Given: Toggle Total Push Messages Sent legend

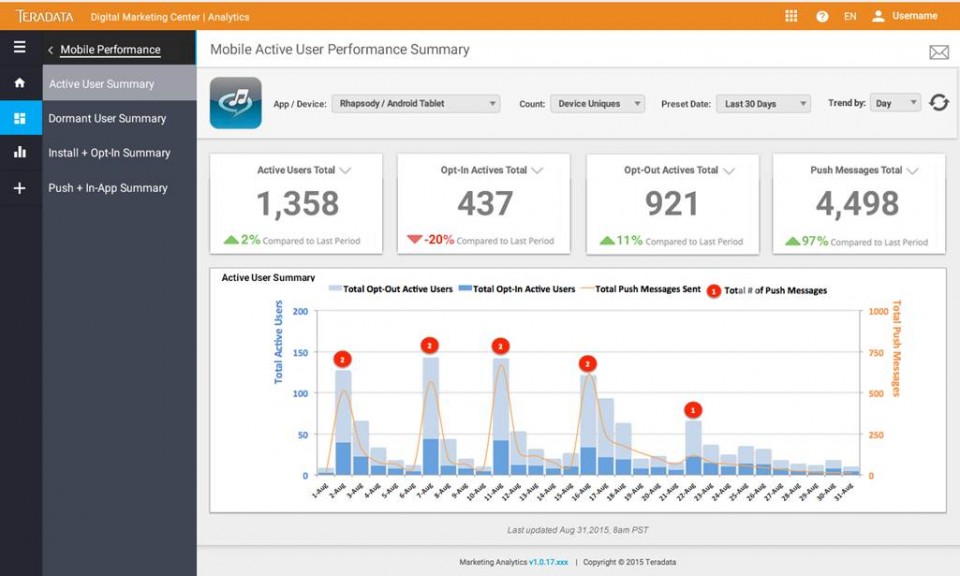Looking at the screenshot, I should point(640,289).
